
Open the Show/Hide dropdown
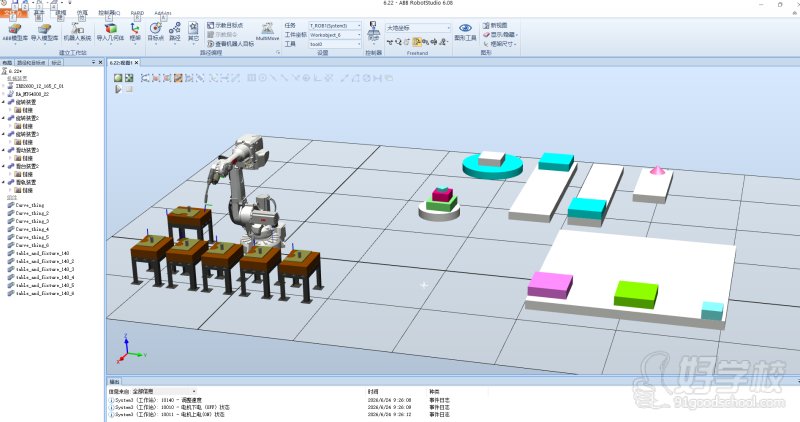click(x=500, y=35)
